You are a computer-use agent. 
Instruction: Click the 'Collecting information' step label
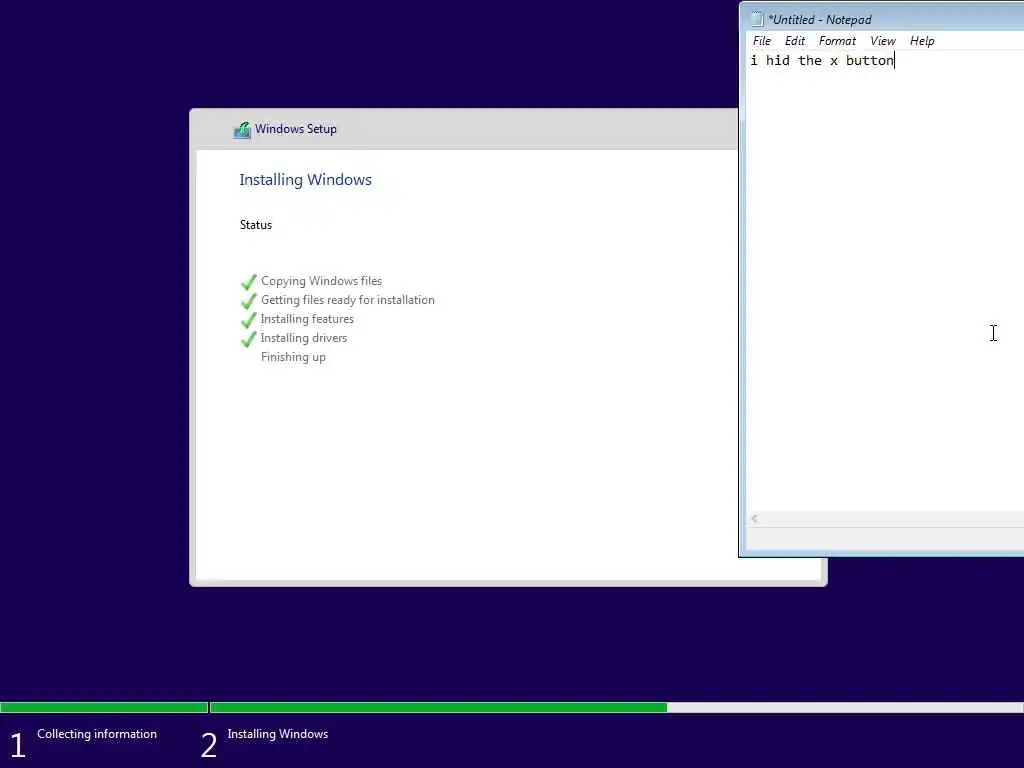97,734
